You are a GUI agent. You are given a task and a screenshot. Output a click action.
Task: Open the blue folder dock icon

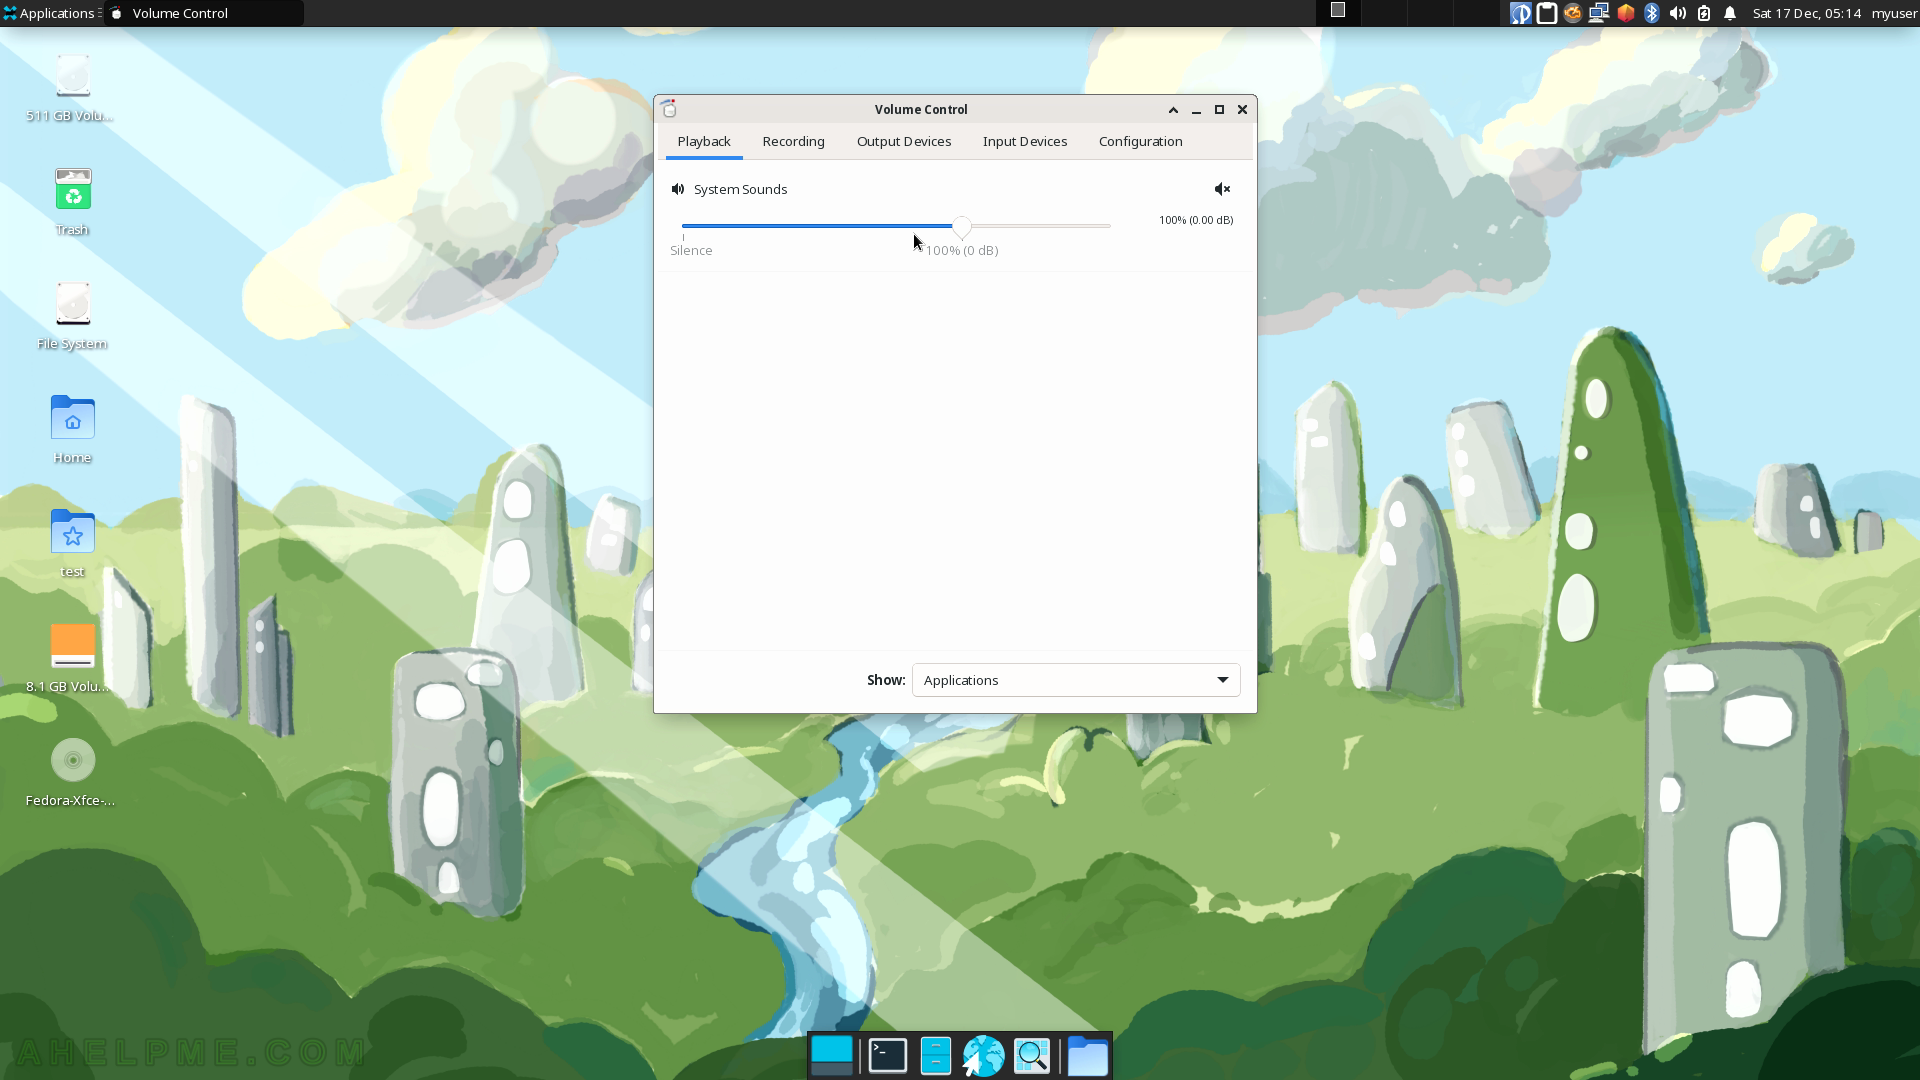[x=1087, y=1056]
